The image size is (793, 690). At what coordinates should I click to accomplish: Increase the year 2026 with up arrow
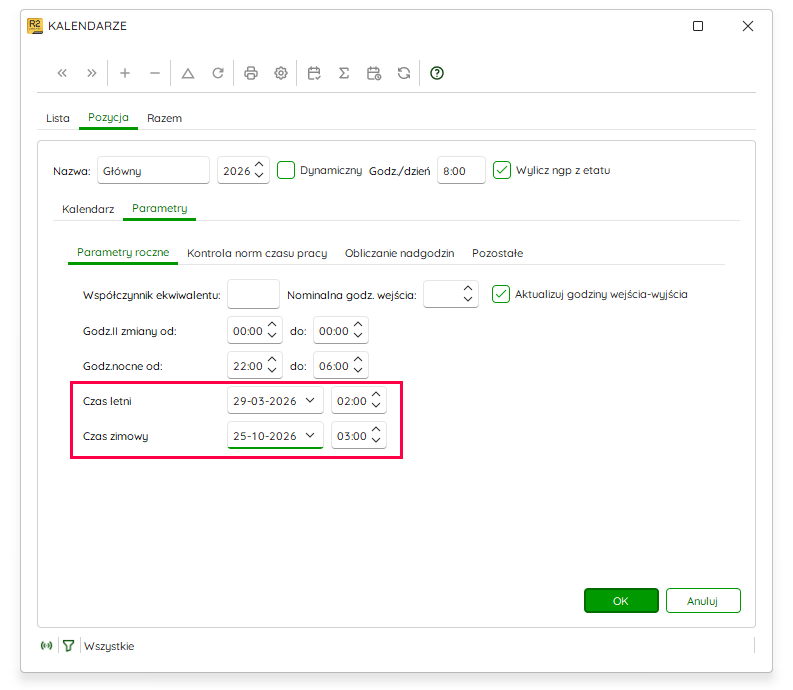pos(259,164)
